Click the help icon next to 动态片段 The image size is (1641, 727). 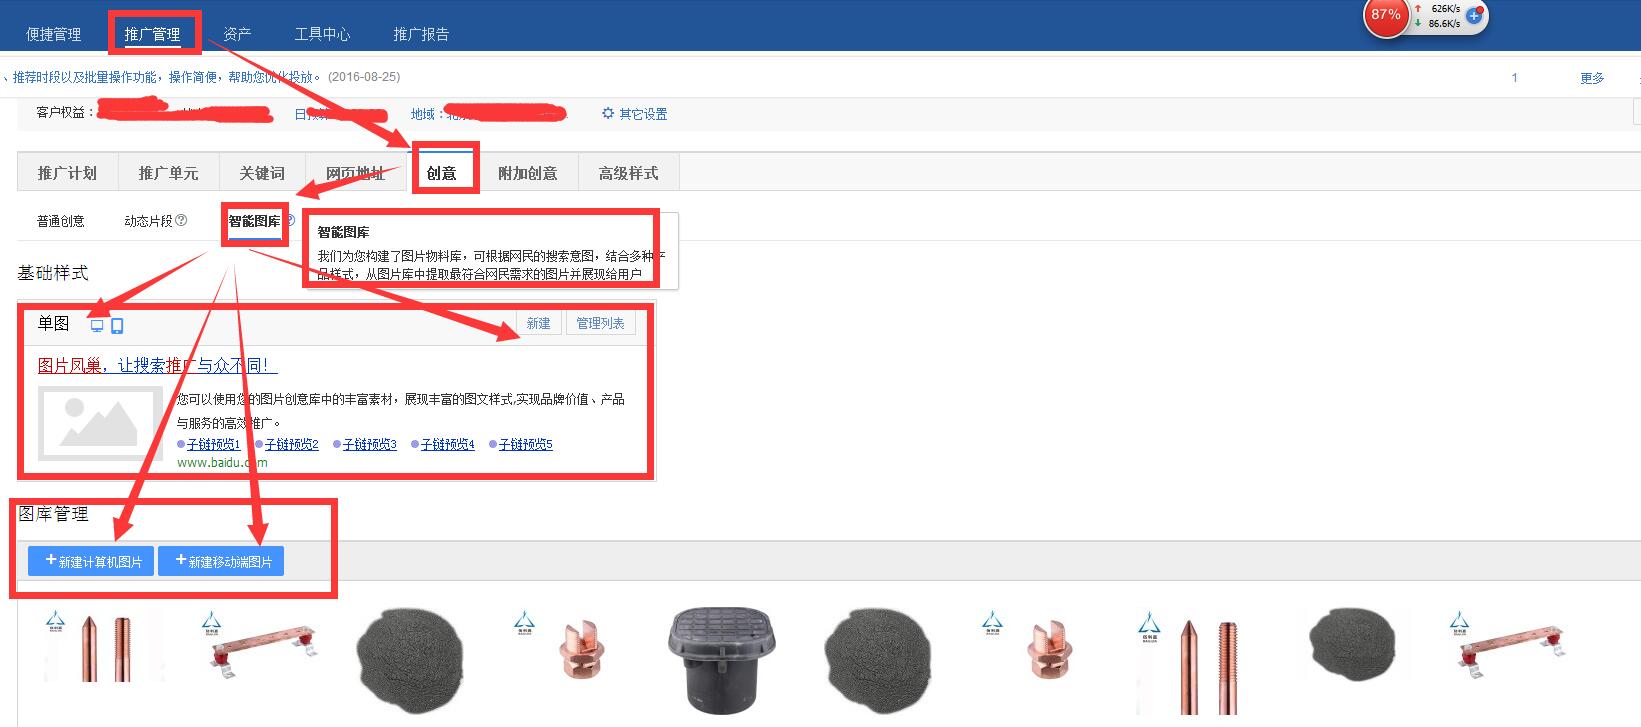click(181, 221)
